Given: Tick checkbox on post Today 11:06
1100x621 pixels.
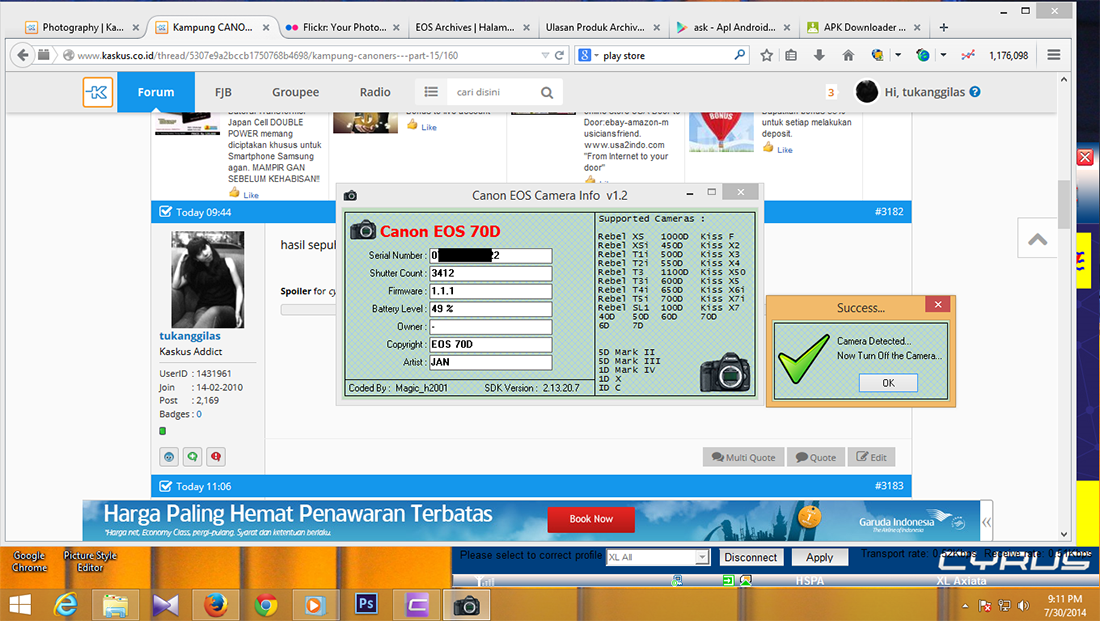Looking at the screenshot, I should point(166,486).
